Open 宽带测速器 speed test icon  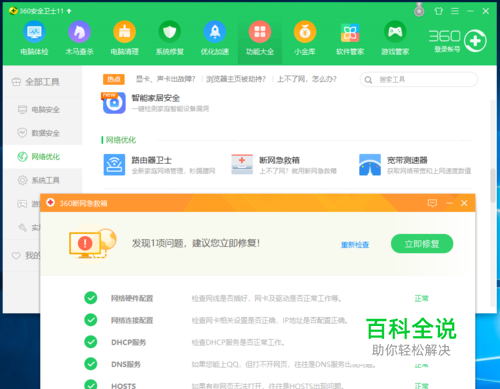point(370,164)
